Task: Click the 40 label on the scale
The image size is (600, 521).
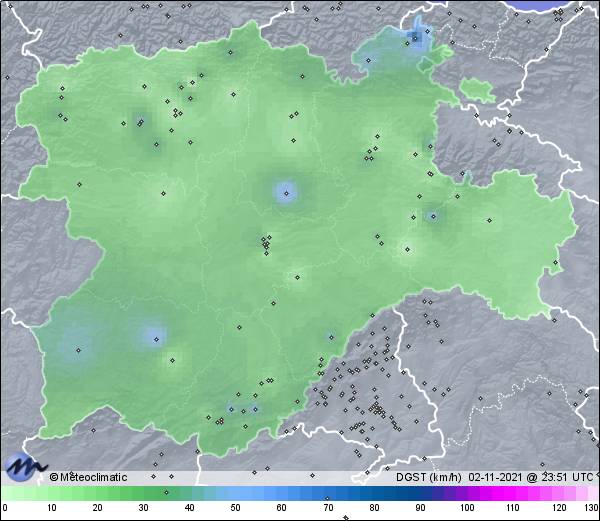Action: point(189,508)
